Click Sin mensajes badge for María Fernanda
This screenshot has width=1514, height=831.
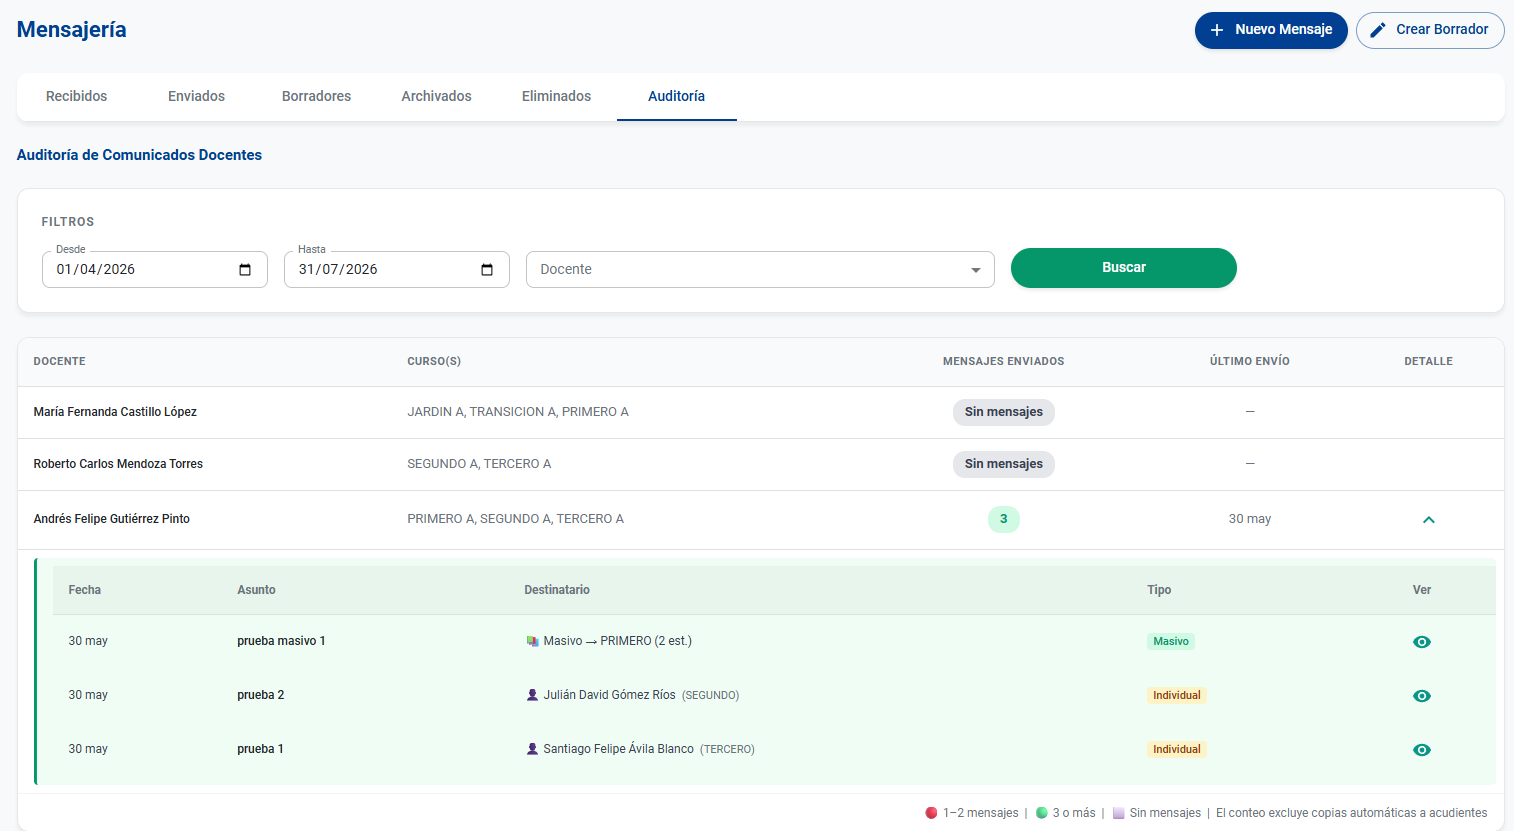pyautogui.click(x=1003, y=412)
